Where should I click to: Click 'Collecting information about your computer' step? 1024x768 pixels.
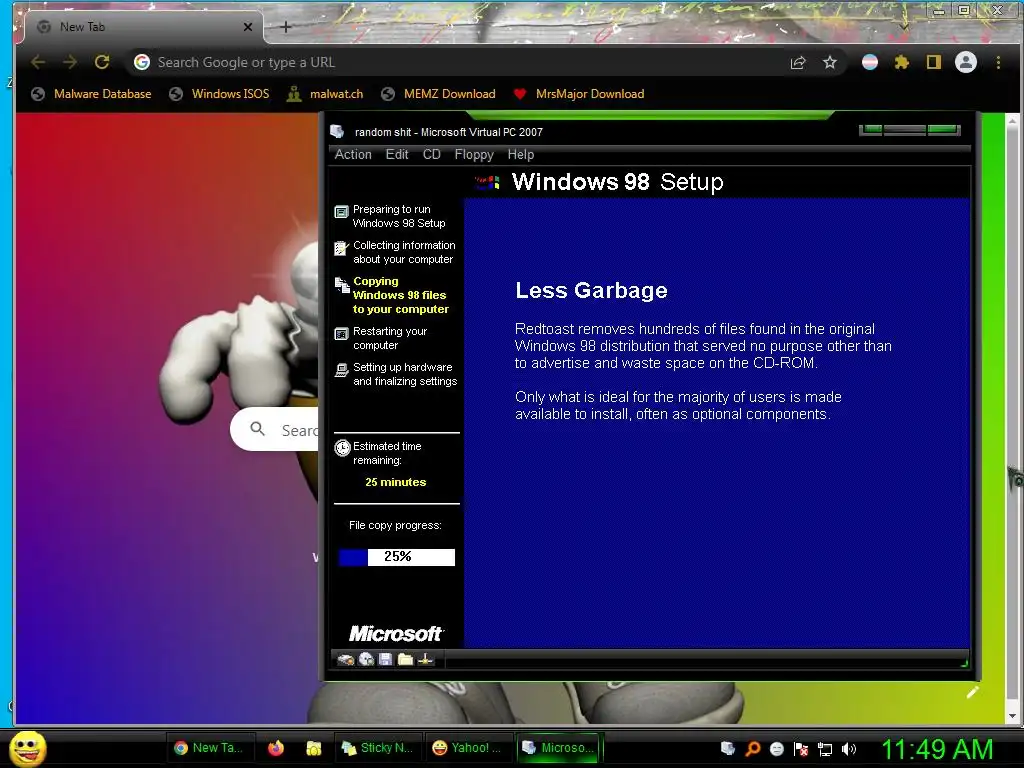(396, 252)
